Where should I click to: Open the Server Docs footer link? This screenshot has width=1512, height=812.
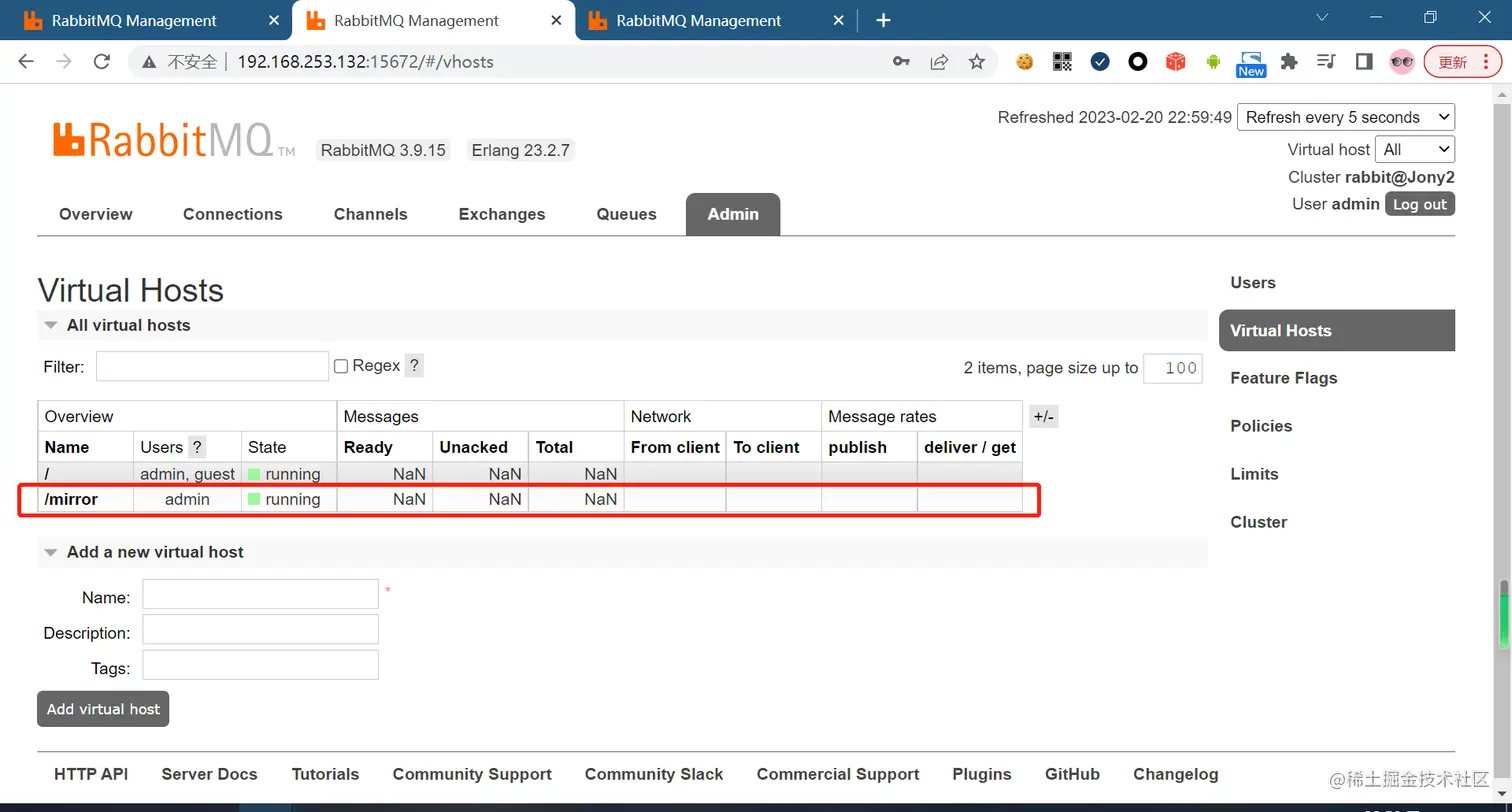tap(209, 774)
